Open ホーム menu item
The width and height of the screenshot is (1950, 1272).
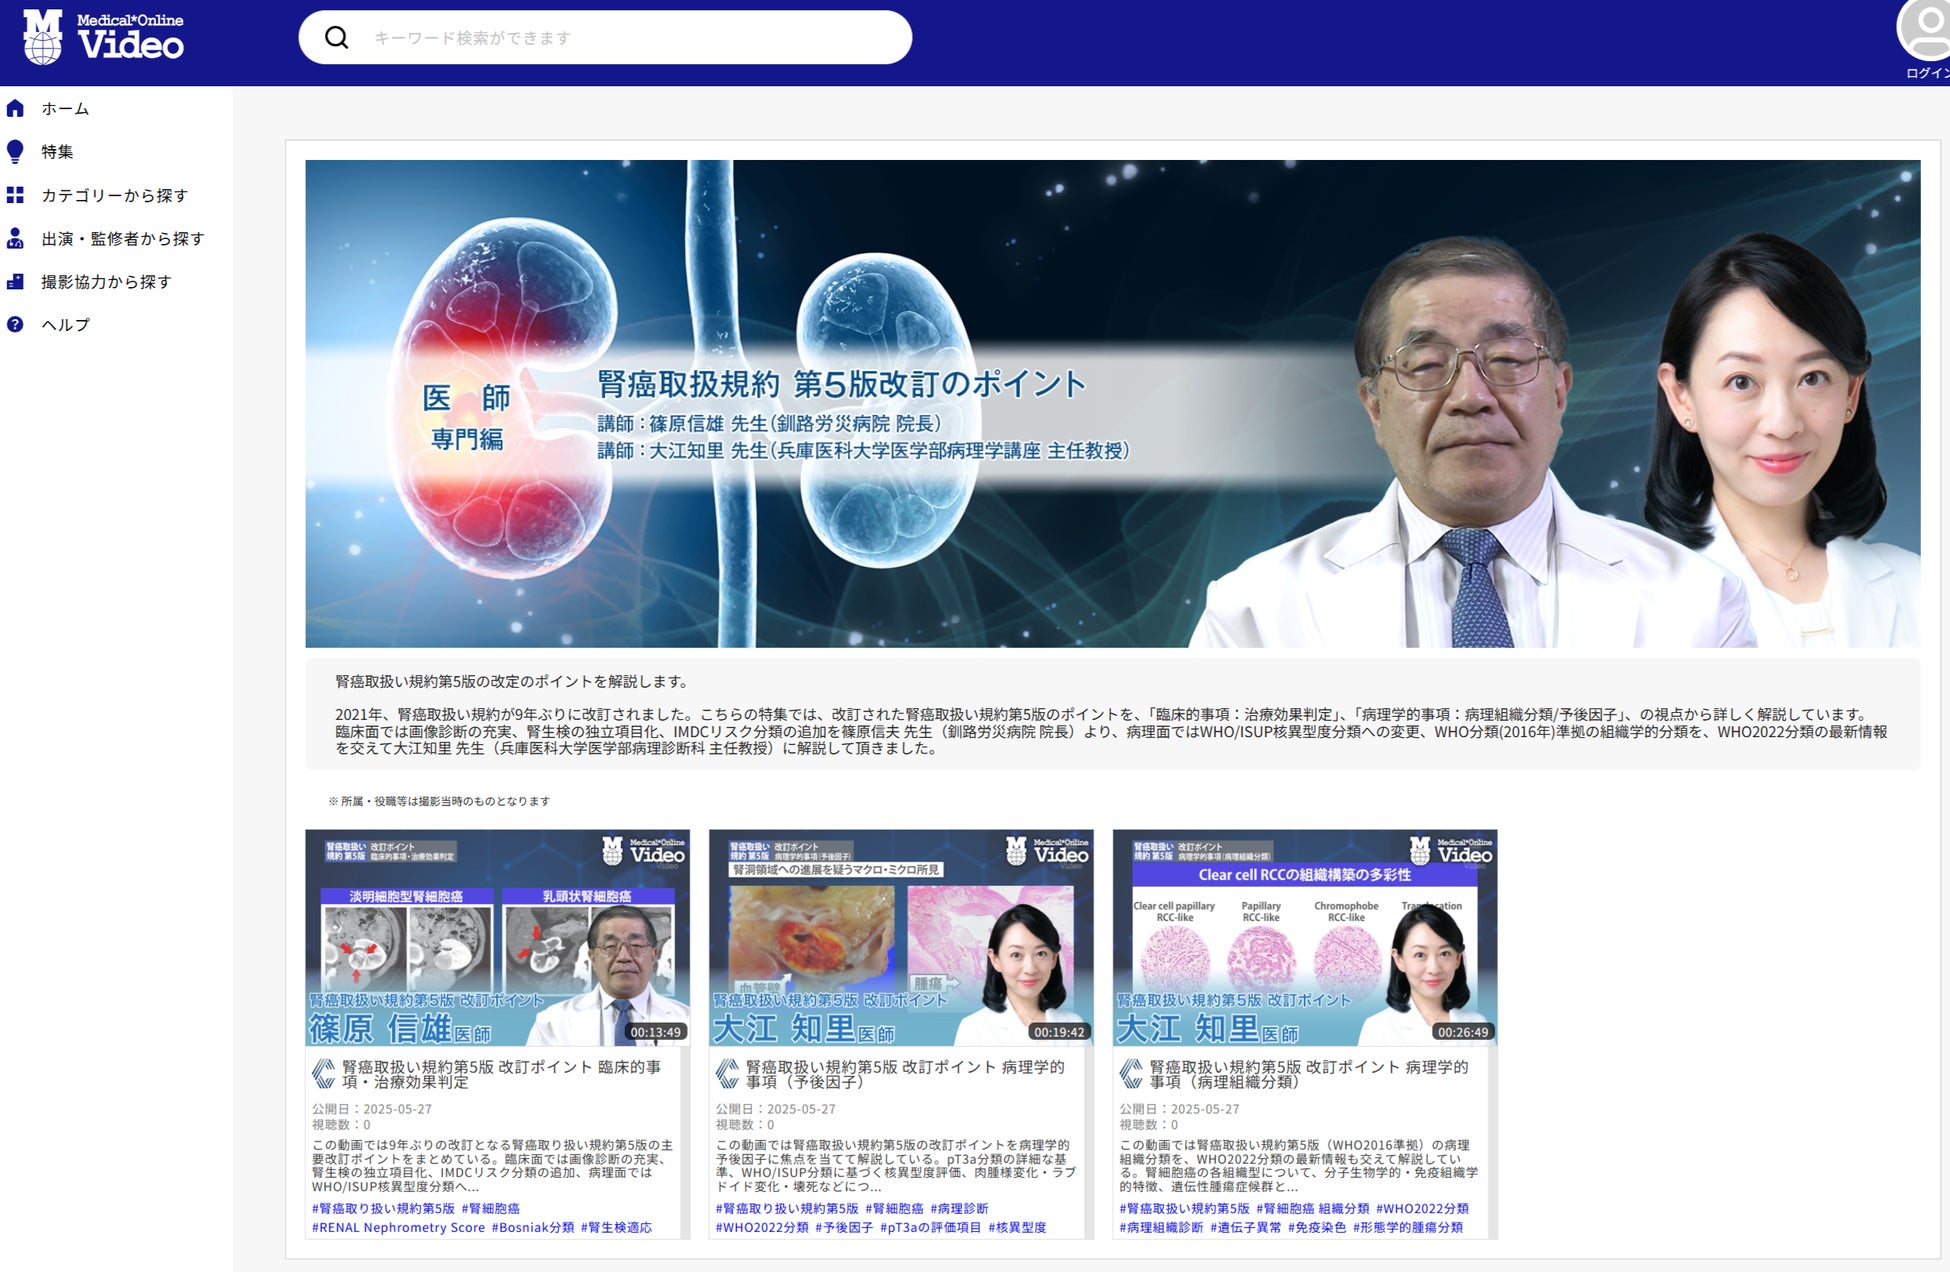[x=65, y=108]
